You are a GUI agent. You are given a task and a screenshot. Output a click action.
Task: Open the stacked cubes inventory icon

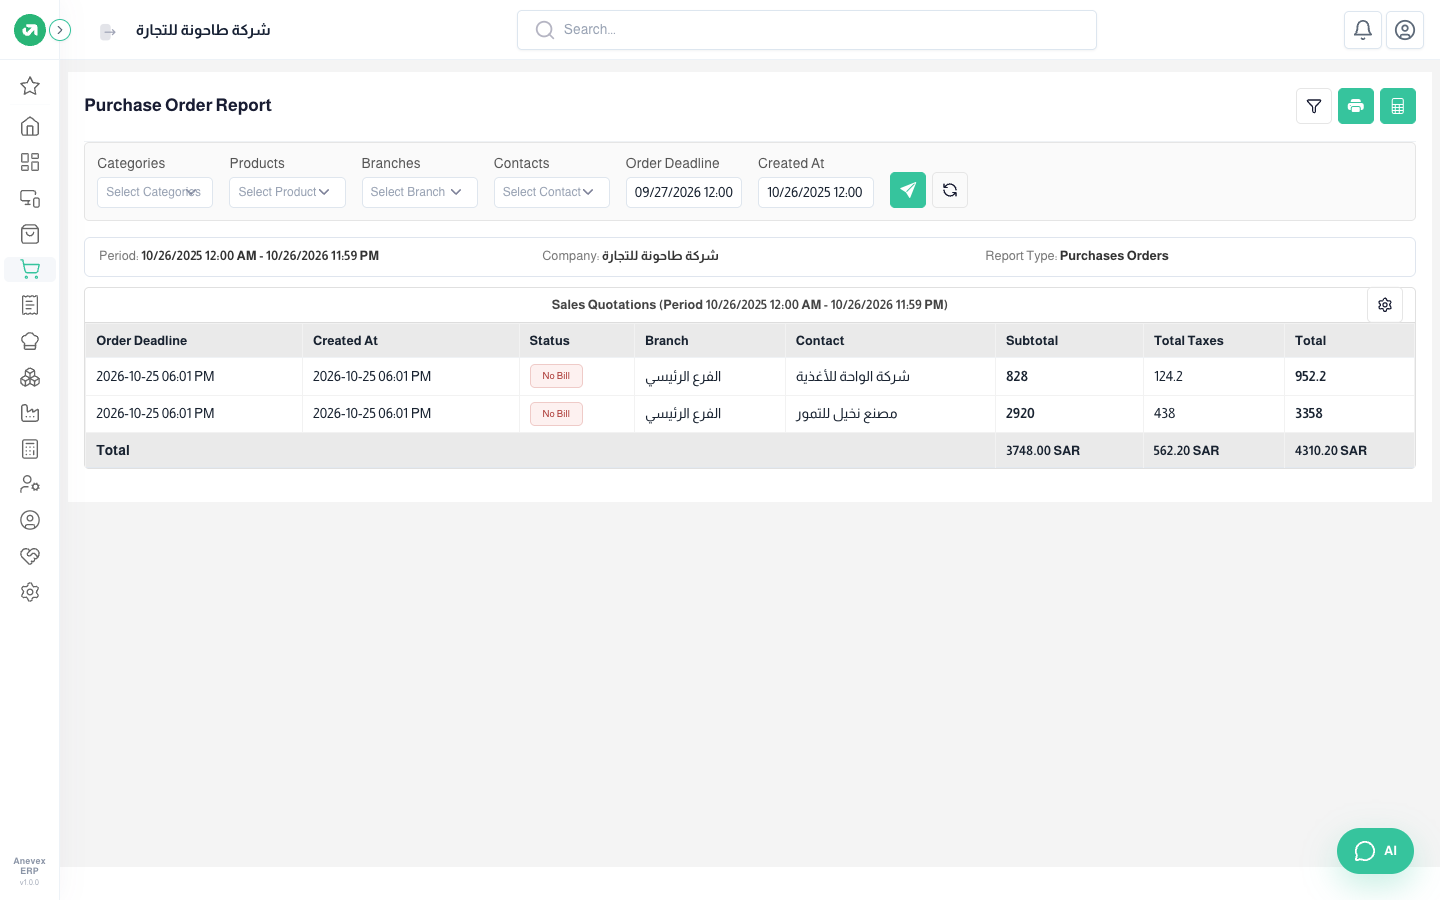coord(30,377)
